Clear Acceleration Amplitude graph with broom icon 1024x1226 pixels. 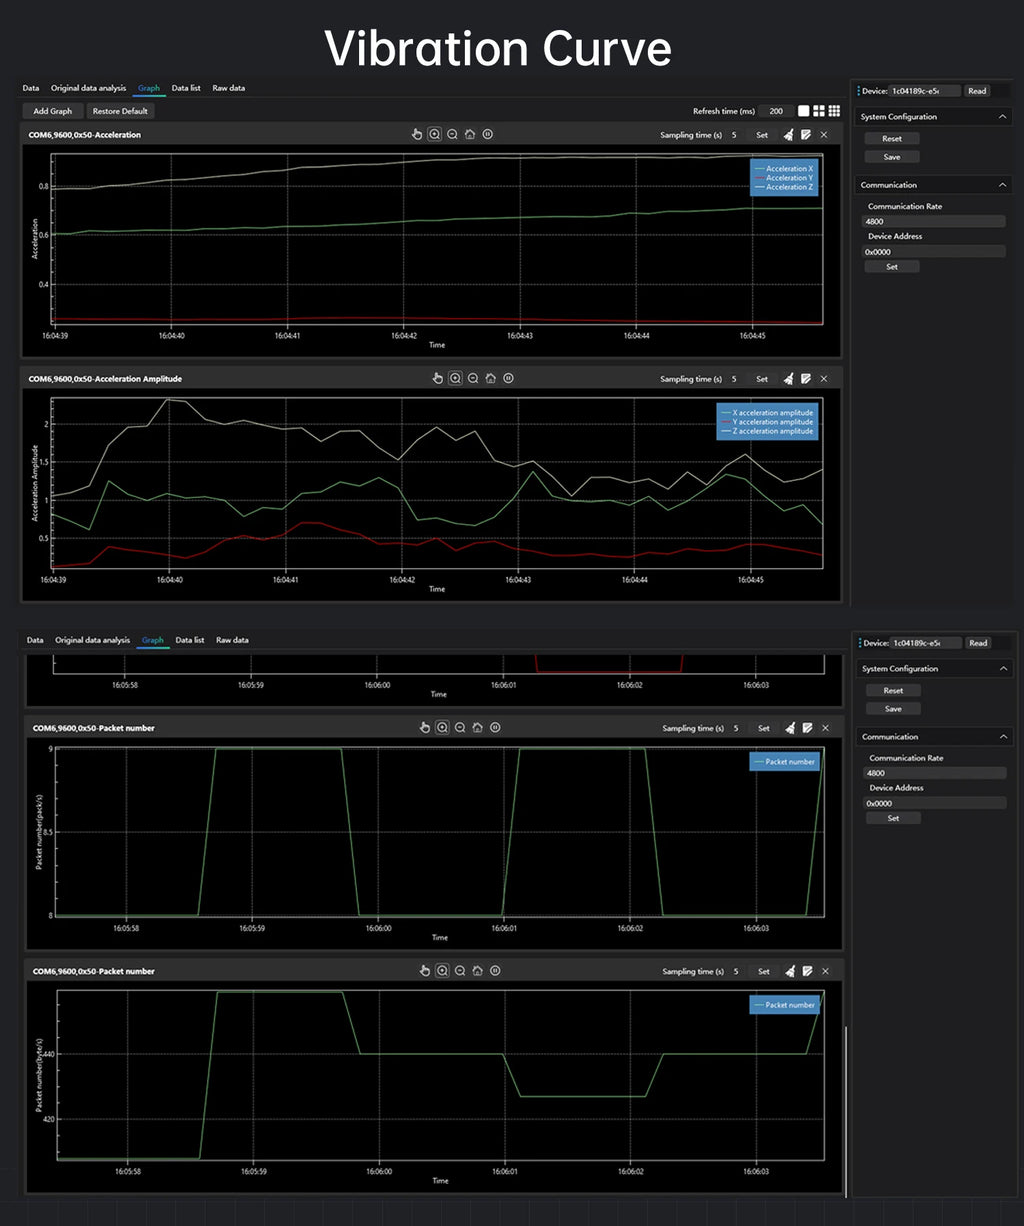788,379
